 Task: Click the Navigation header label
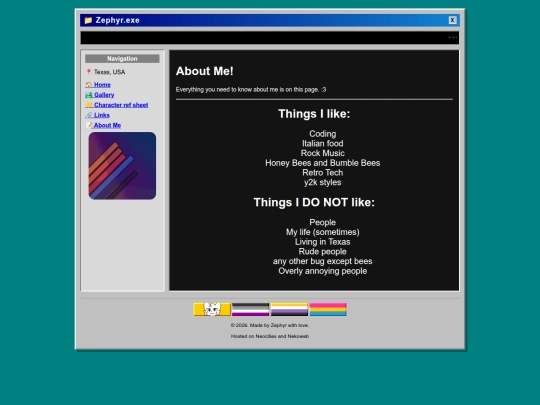[122, 59]
